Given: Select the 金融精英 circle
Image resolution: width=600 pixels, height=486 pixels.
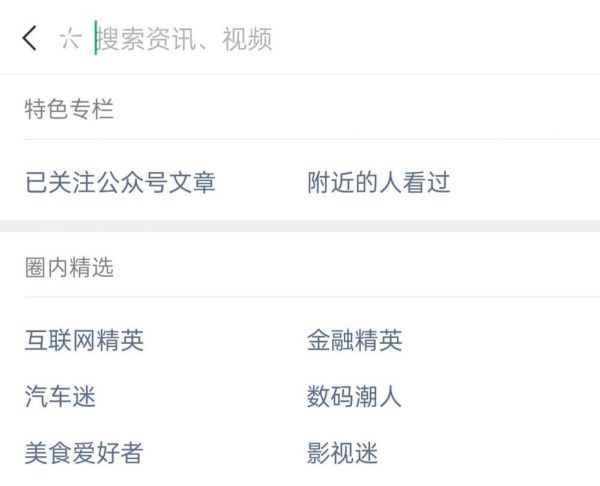Looking at the screenshot, I should 354,340.
